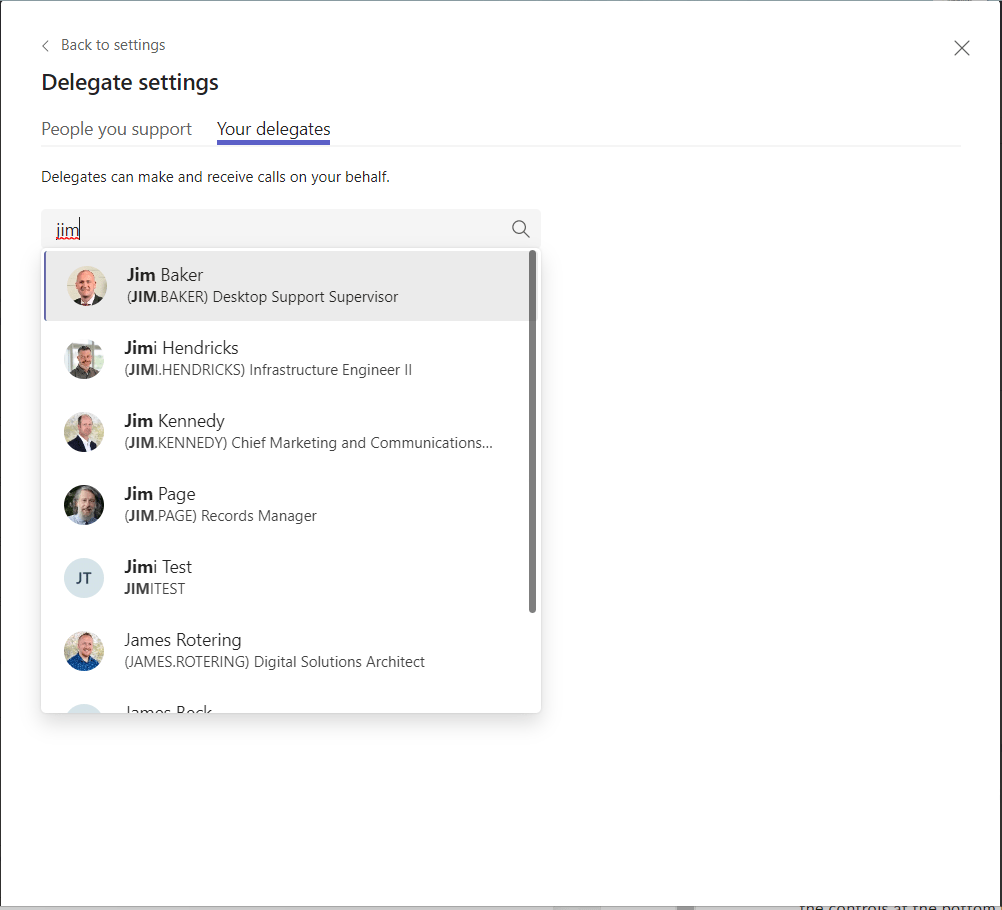Open the Back to settings link
This screenshot has height=910, width=1002.
[x=112, y=45]
